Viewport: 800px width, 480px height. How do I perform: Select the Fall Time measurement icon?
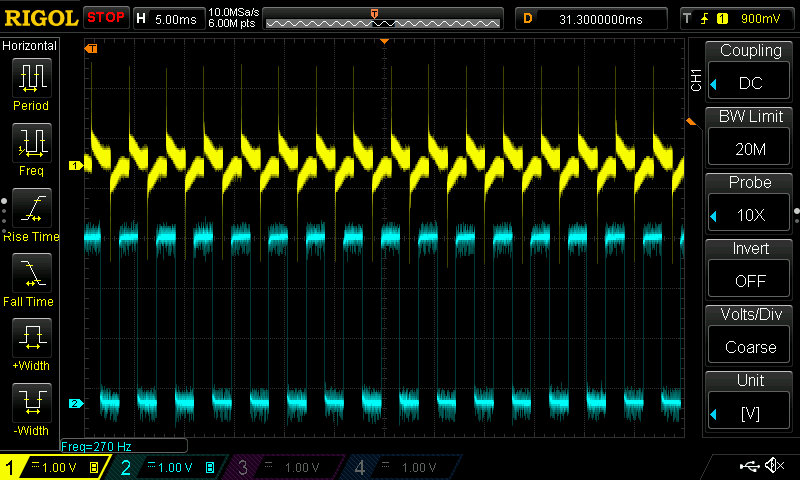tap(32, 273)
